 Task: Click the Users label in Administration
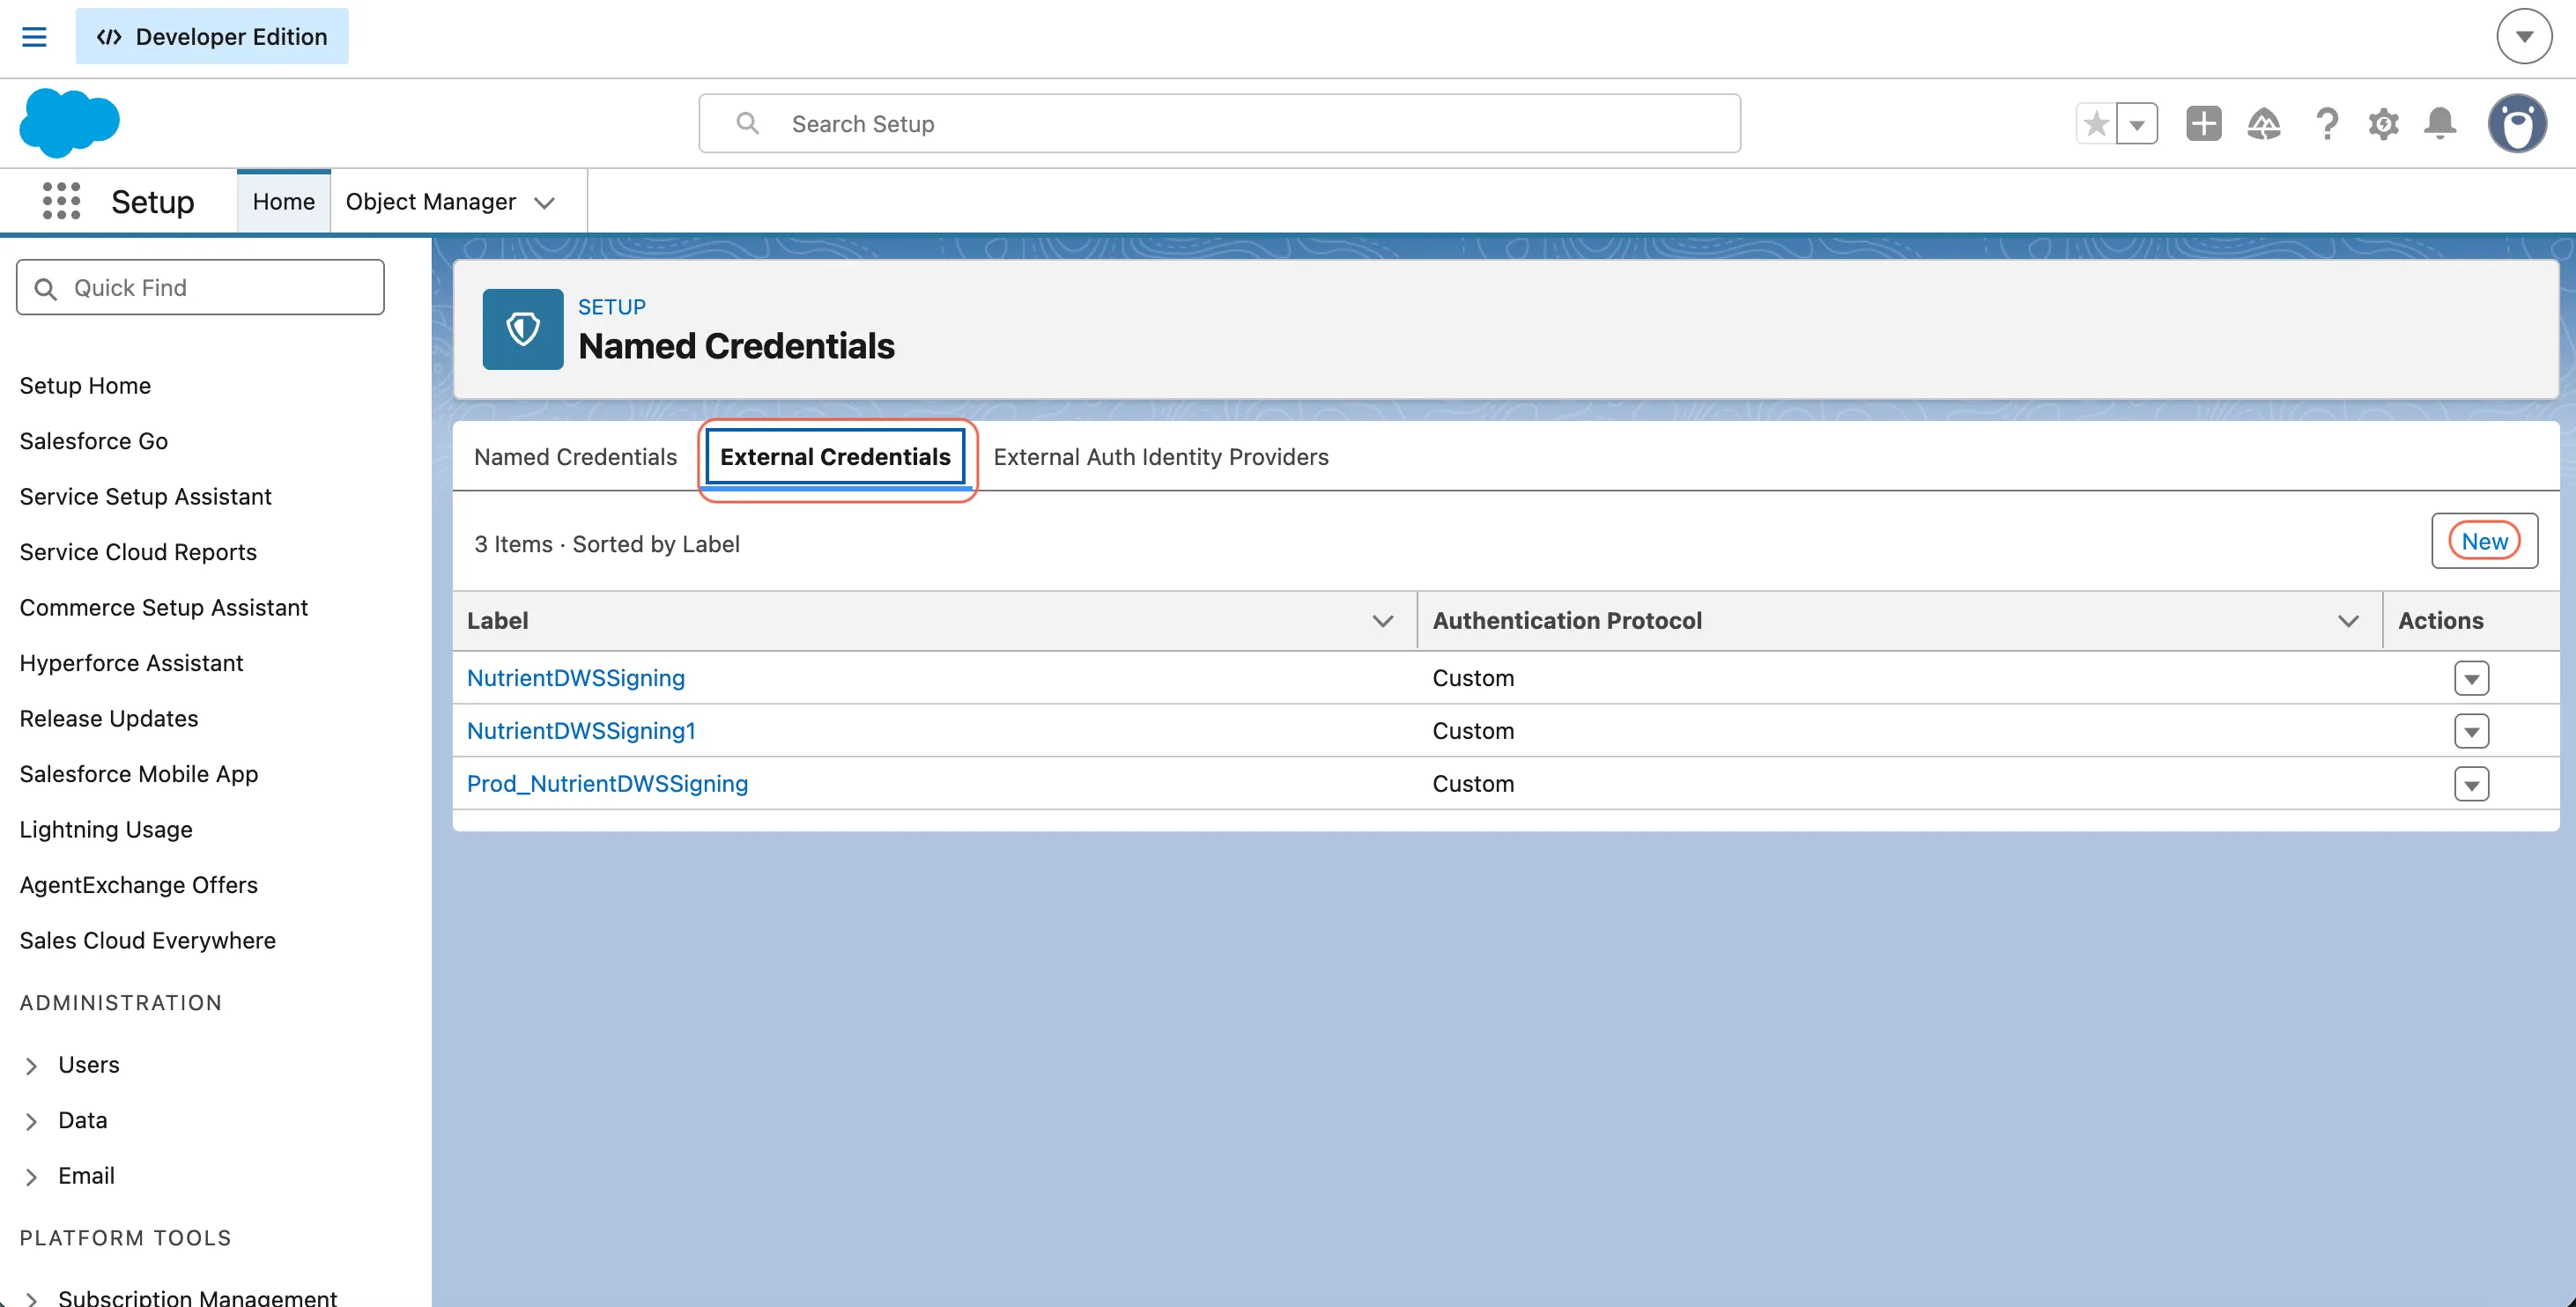click(88, 1064)
